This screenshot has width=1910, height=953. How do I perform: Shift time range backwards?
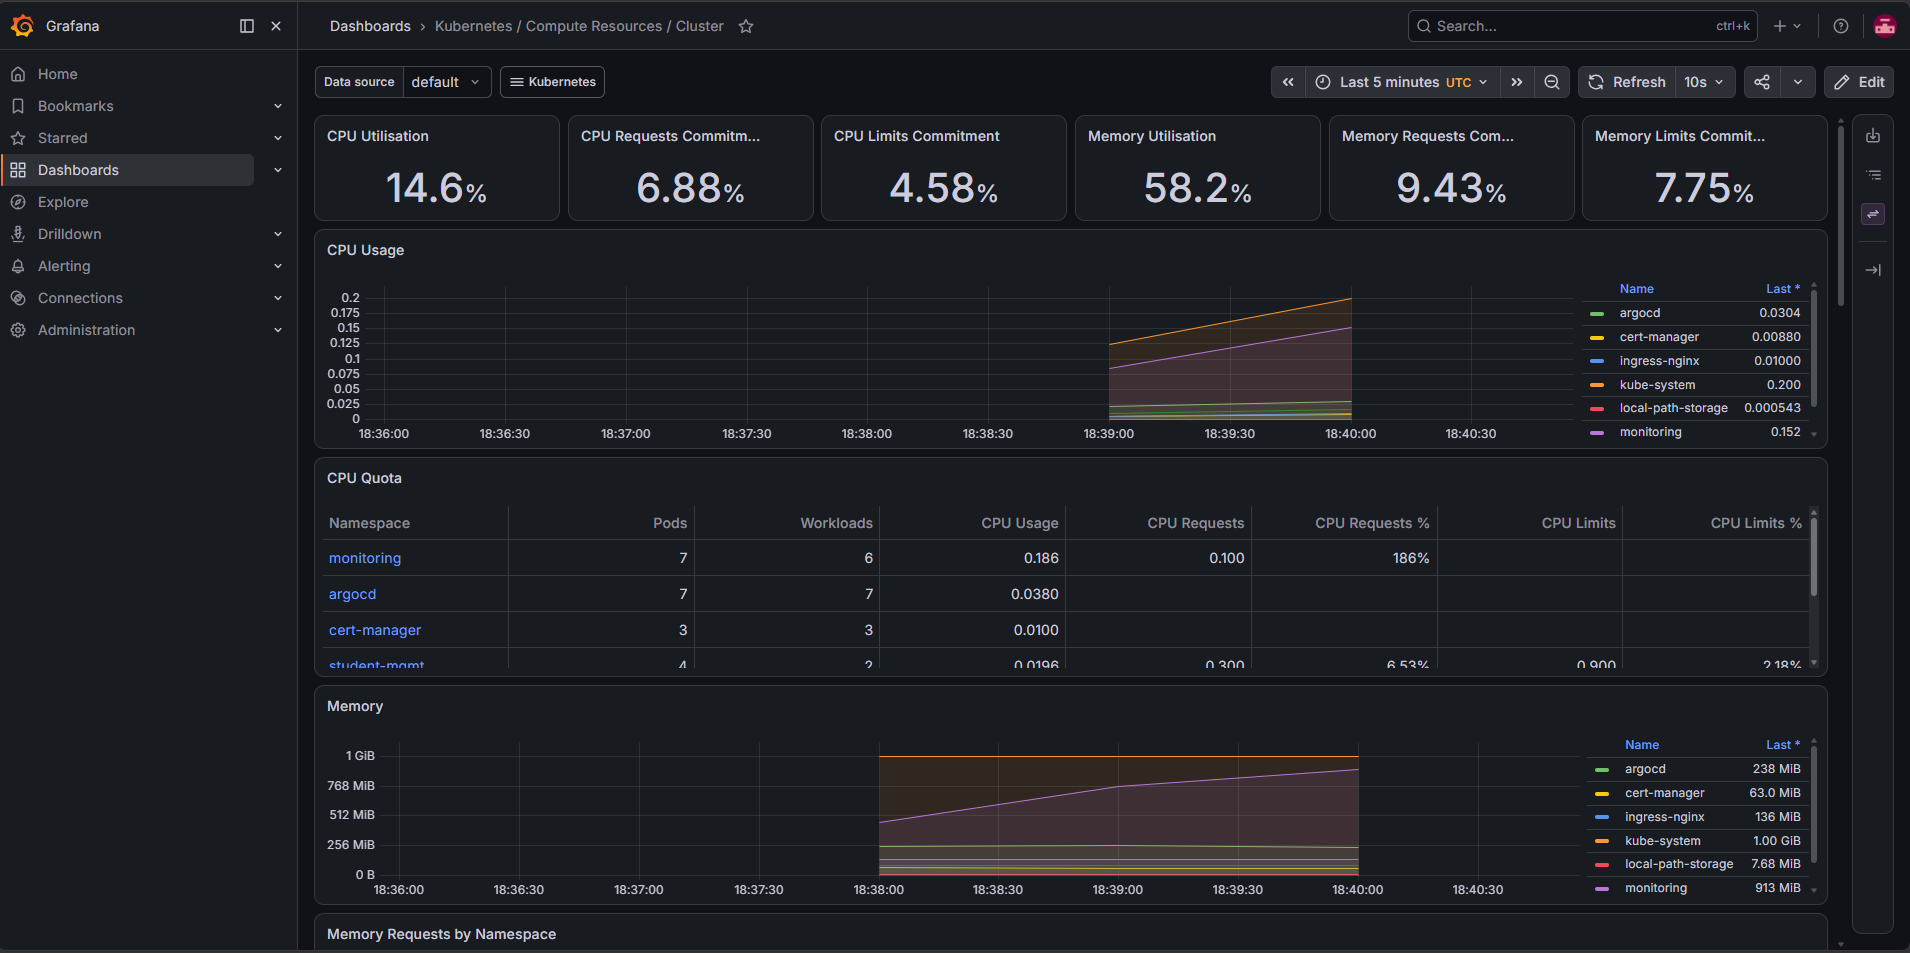click(1288, 82)
